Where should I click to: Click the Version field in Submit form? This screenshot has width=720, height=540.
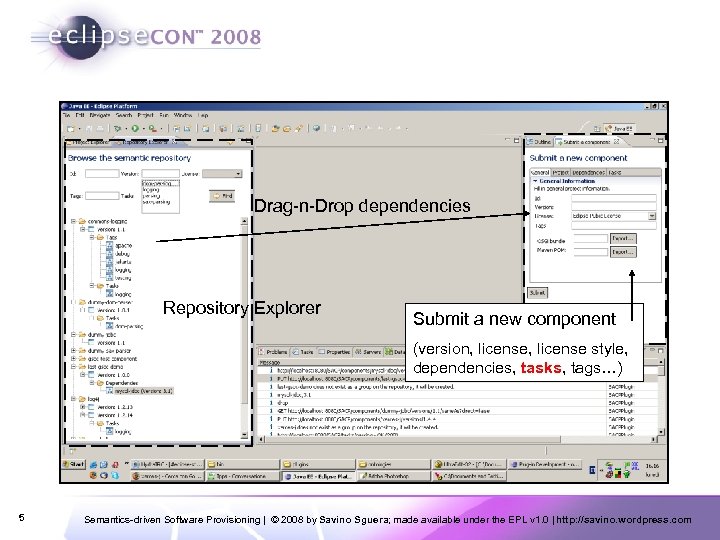pos(613,207)
